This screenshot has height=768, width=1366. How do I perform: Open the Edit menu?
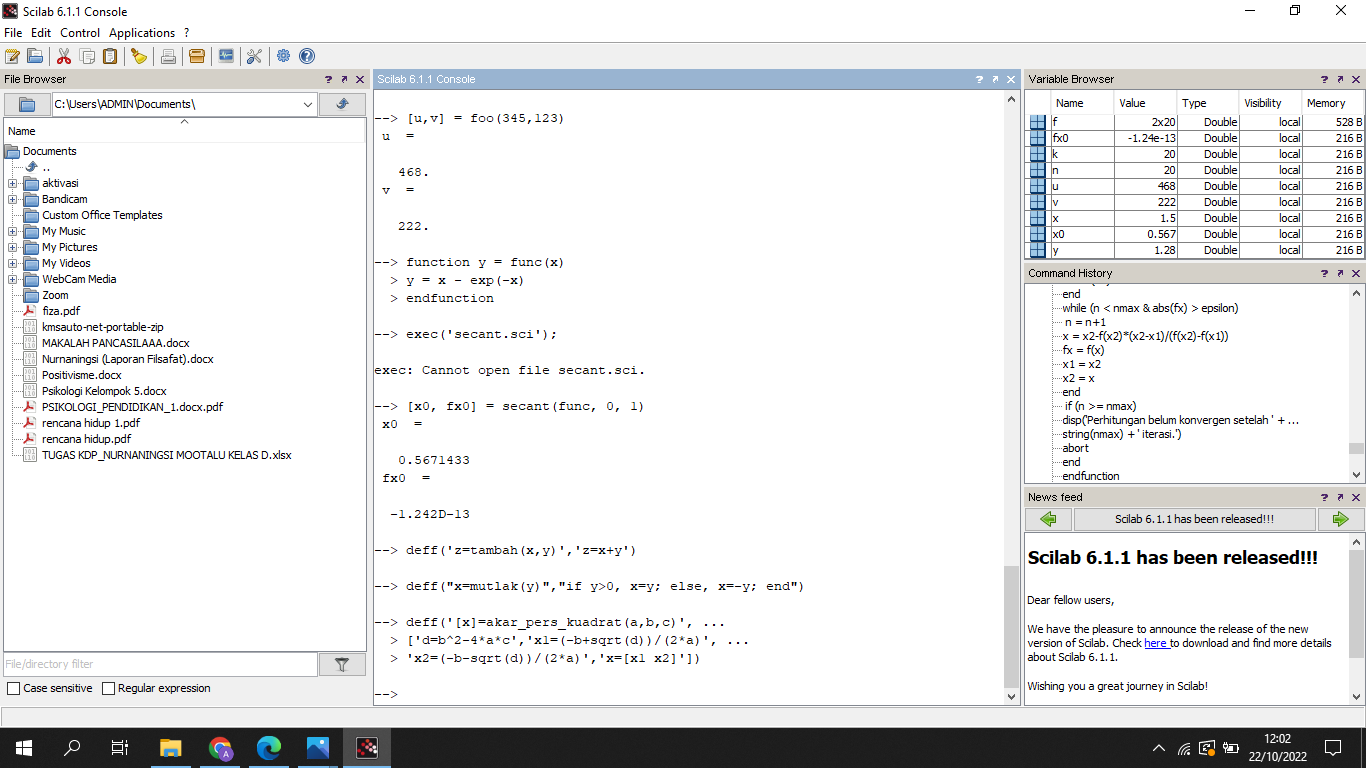[x=41, y=33]
